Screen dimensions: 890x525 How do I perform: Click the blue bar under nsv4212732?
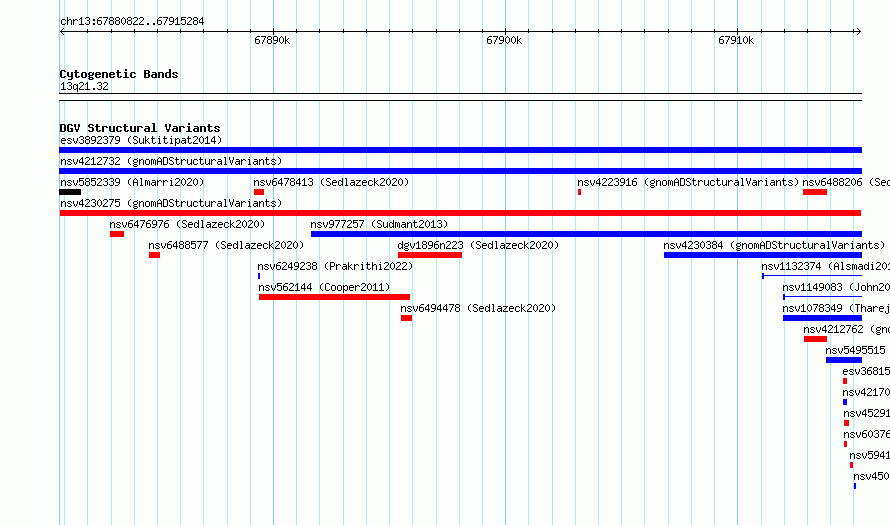click(460, 171)
